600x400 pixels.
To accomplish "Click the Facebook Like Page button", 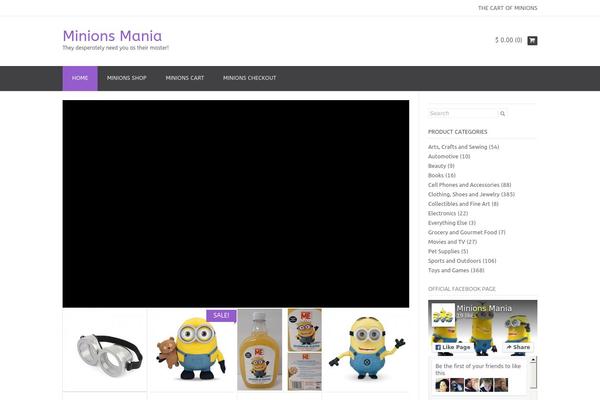I will coord(453,347).
